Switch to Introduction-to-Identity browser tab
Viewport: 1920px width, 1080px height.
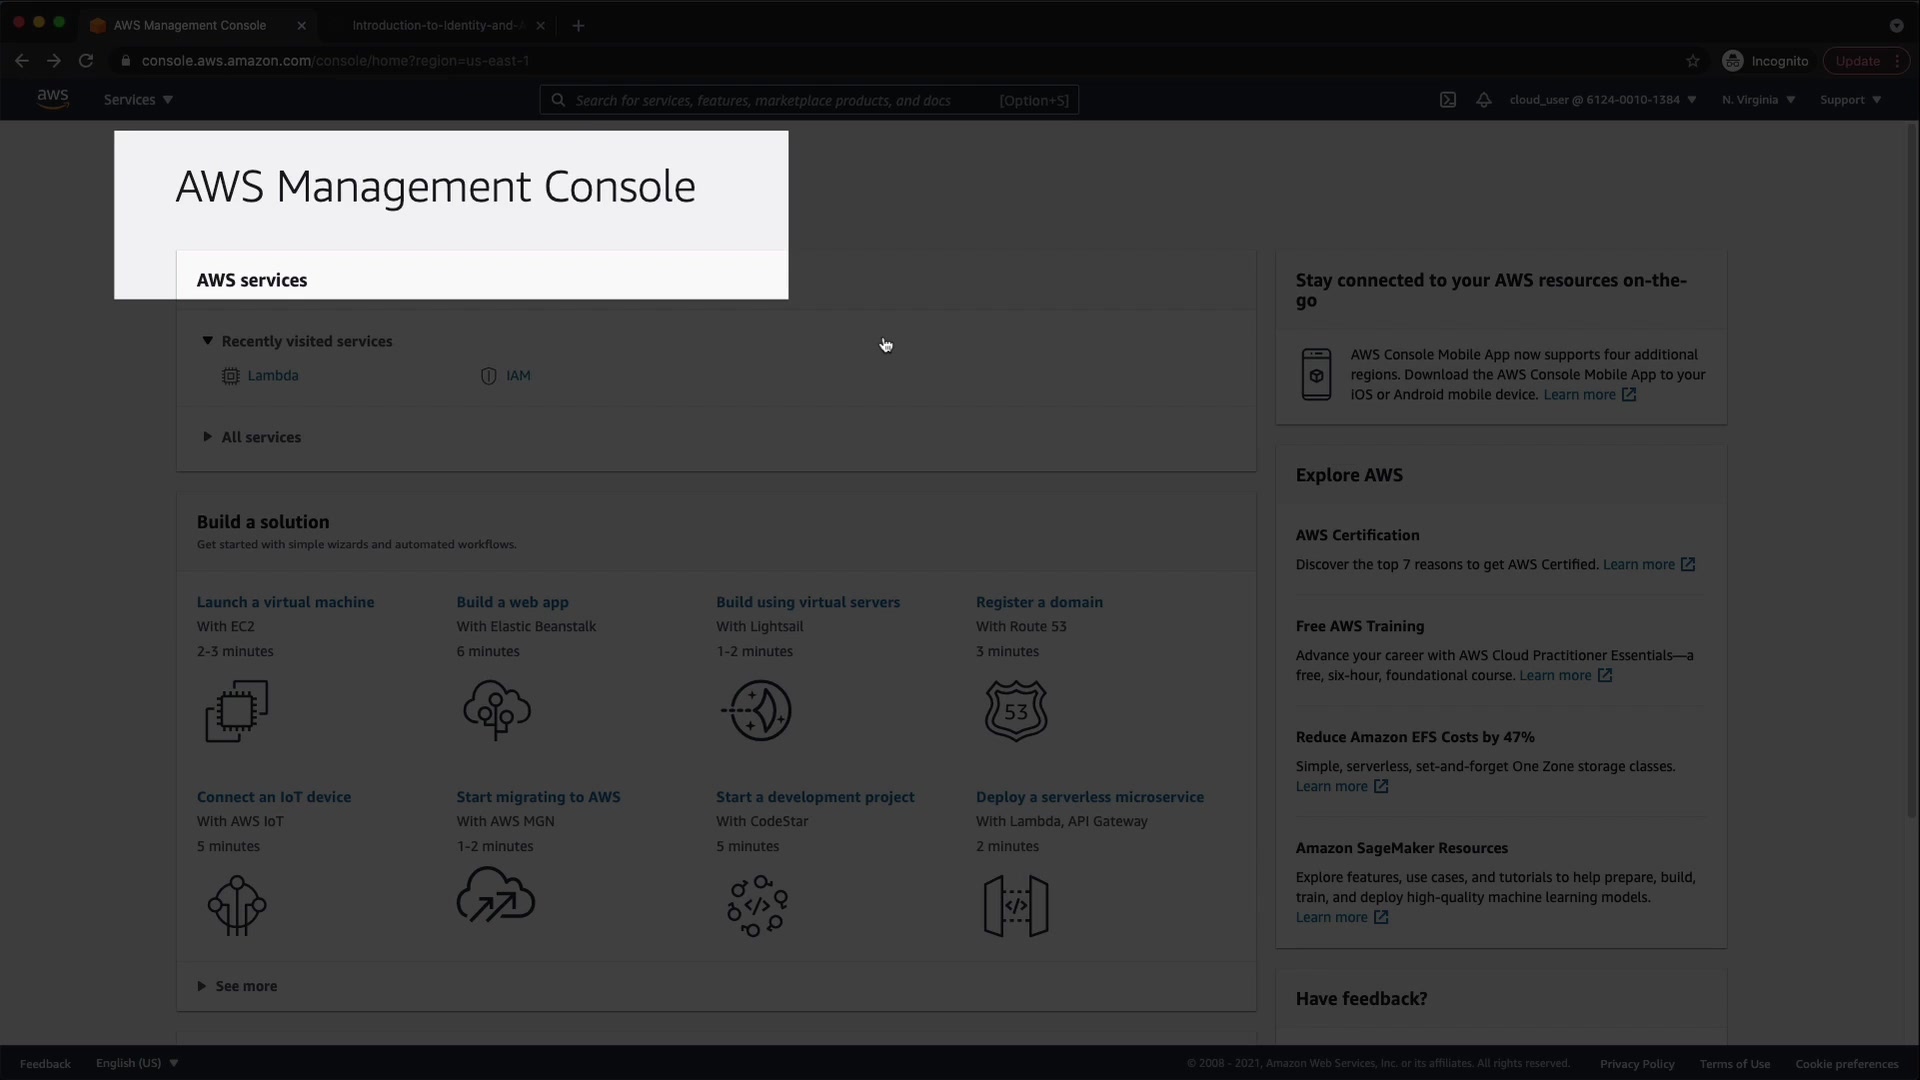point(438,25)
